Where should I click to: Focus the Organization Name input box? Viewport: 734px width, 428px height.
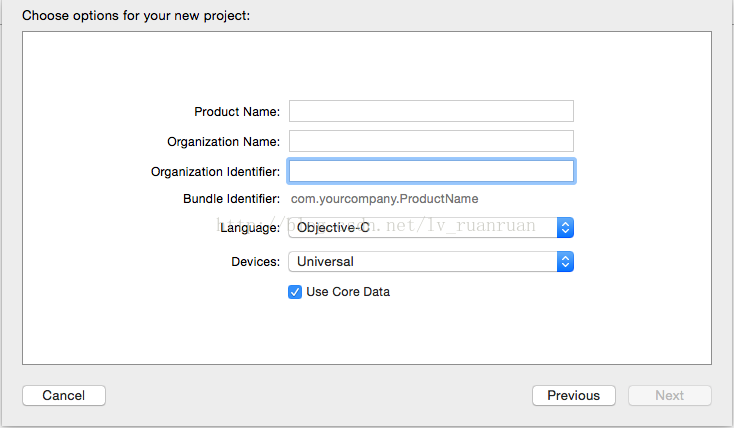coord(431,141)
